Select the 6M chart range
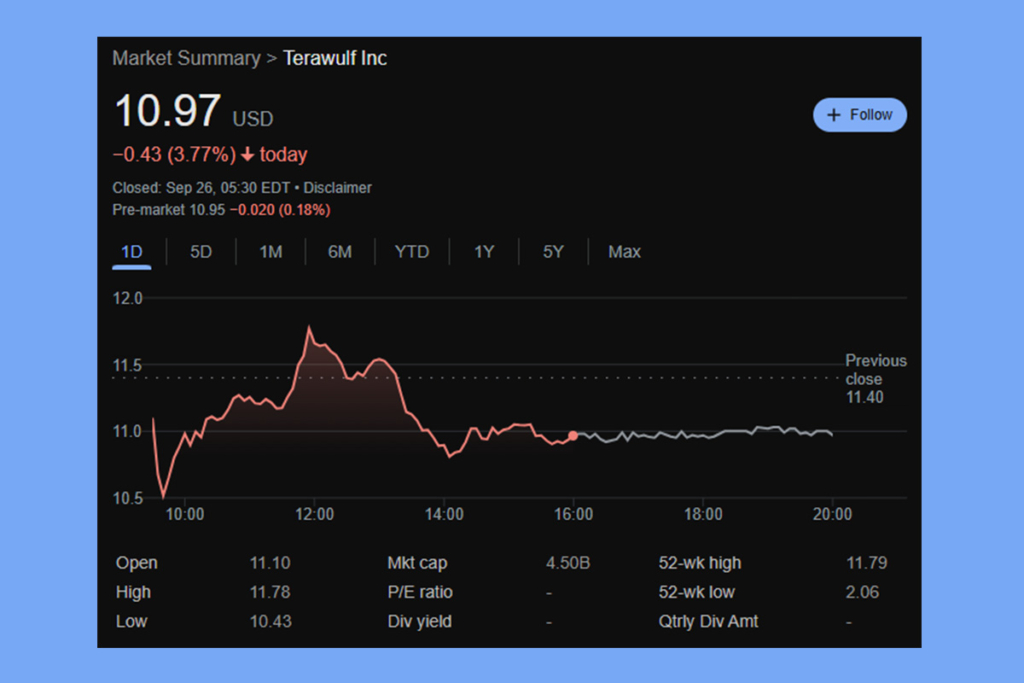 pos(339,252)
